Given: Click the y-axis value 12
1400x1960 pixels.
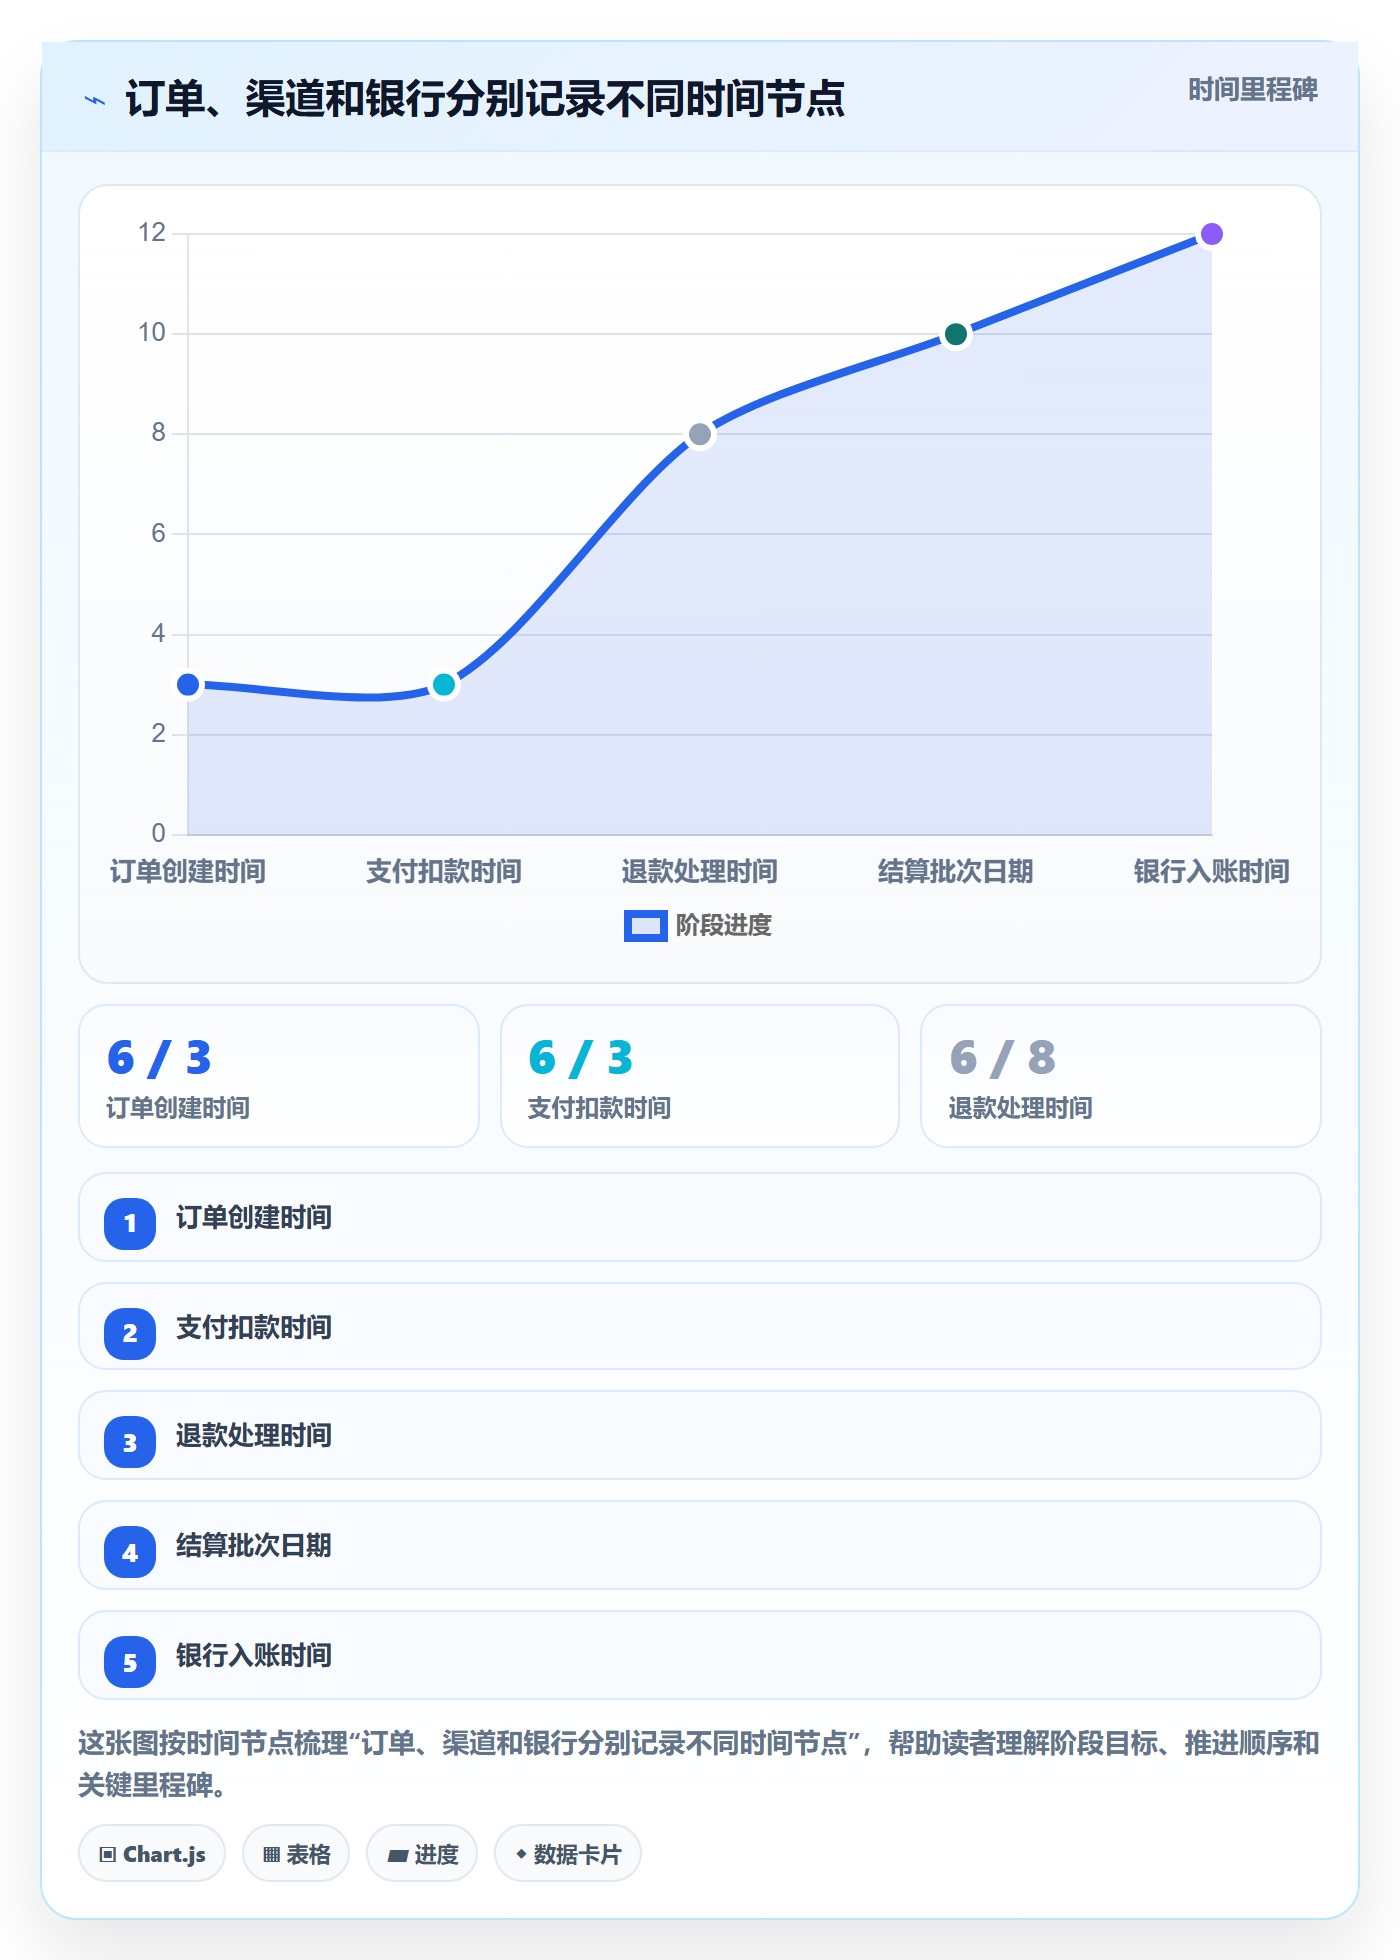Looking at the screenshot, I should [x=152, y=233].
